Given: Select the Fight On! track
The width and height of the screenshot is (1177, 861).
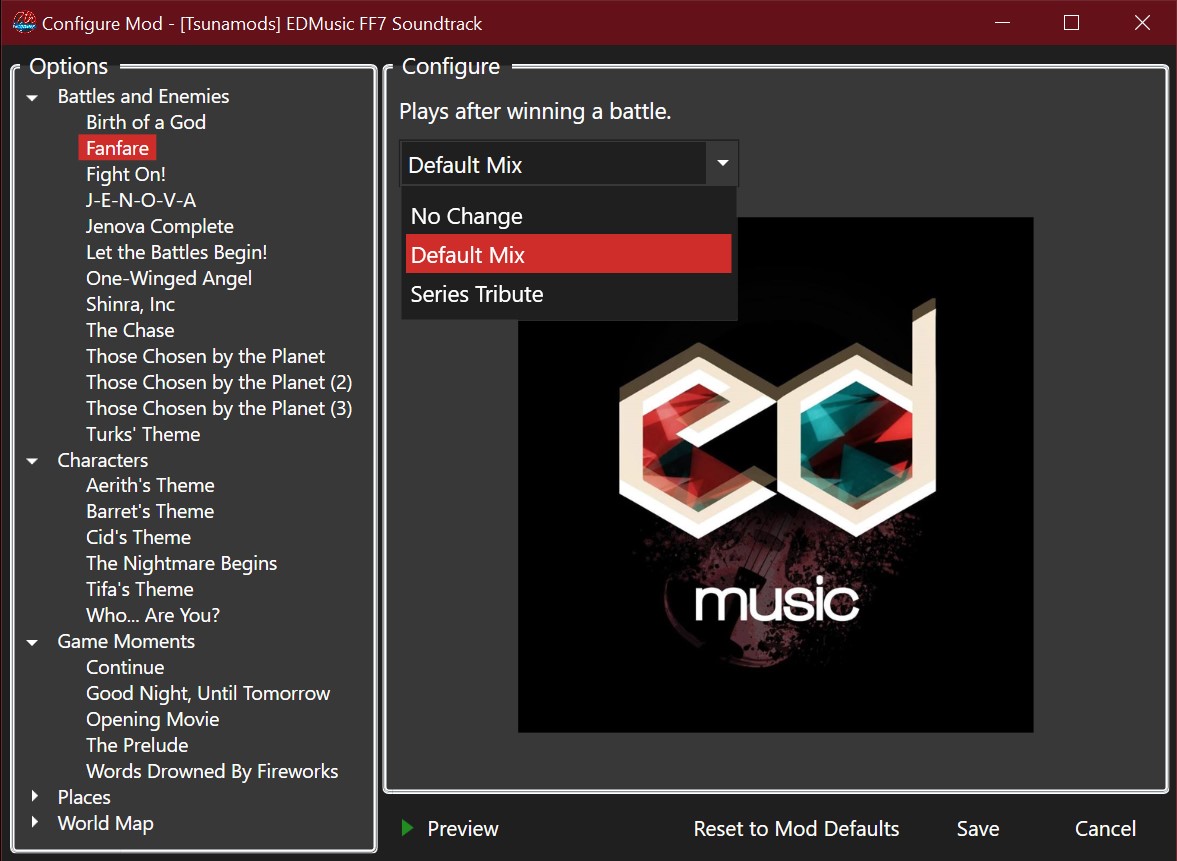Looking at the screenshot, I should point(125,174).
